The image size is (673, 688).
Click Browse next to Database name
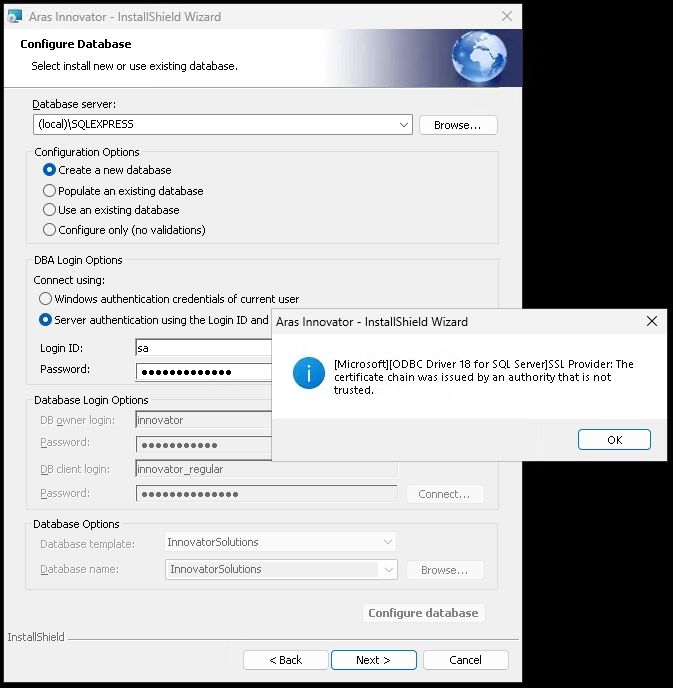[445, 570]
